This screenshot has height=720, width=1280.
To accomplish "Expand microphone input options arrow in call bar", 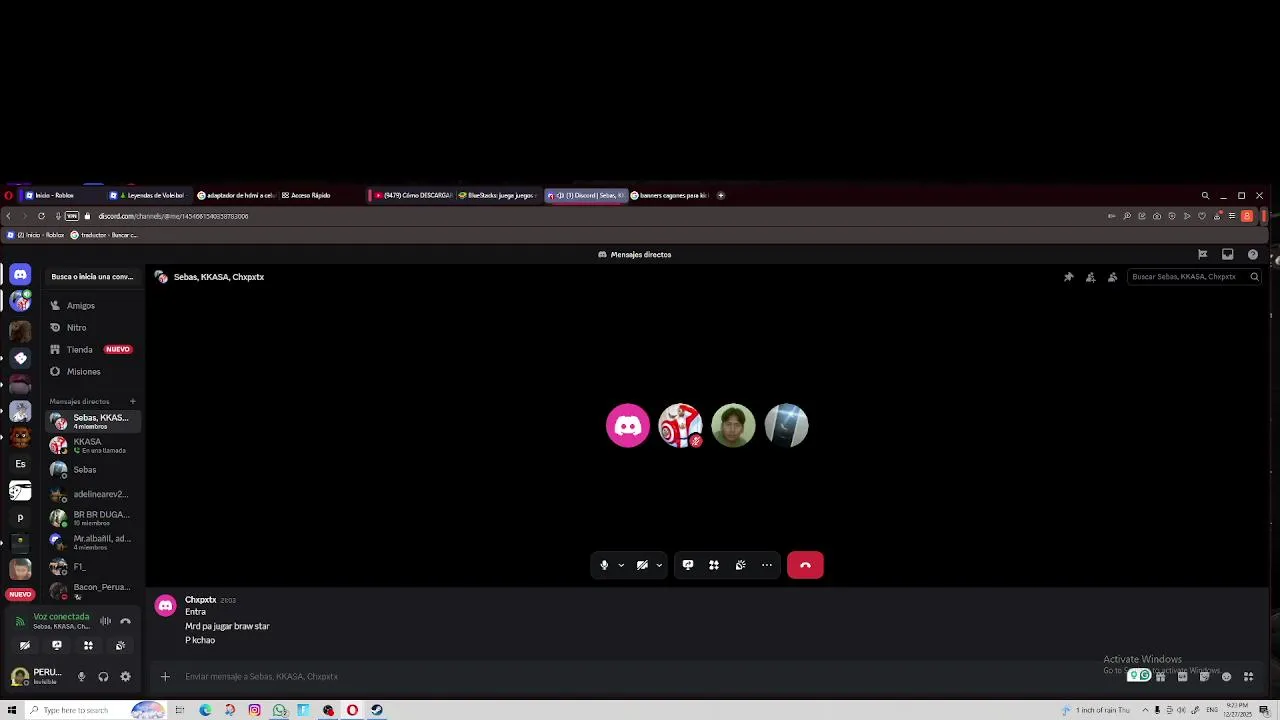I will coord(621,565).
